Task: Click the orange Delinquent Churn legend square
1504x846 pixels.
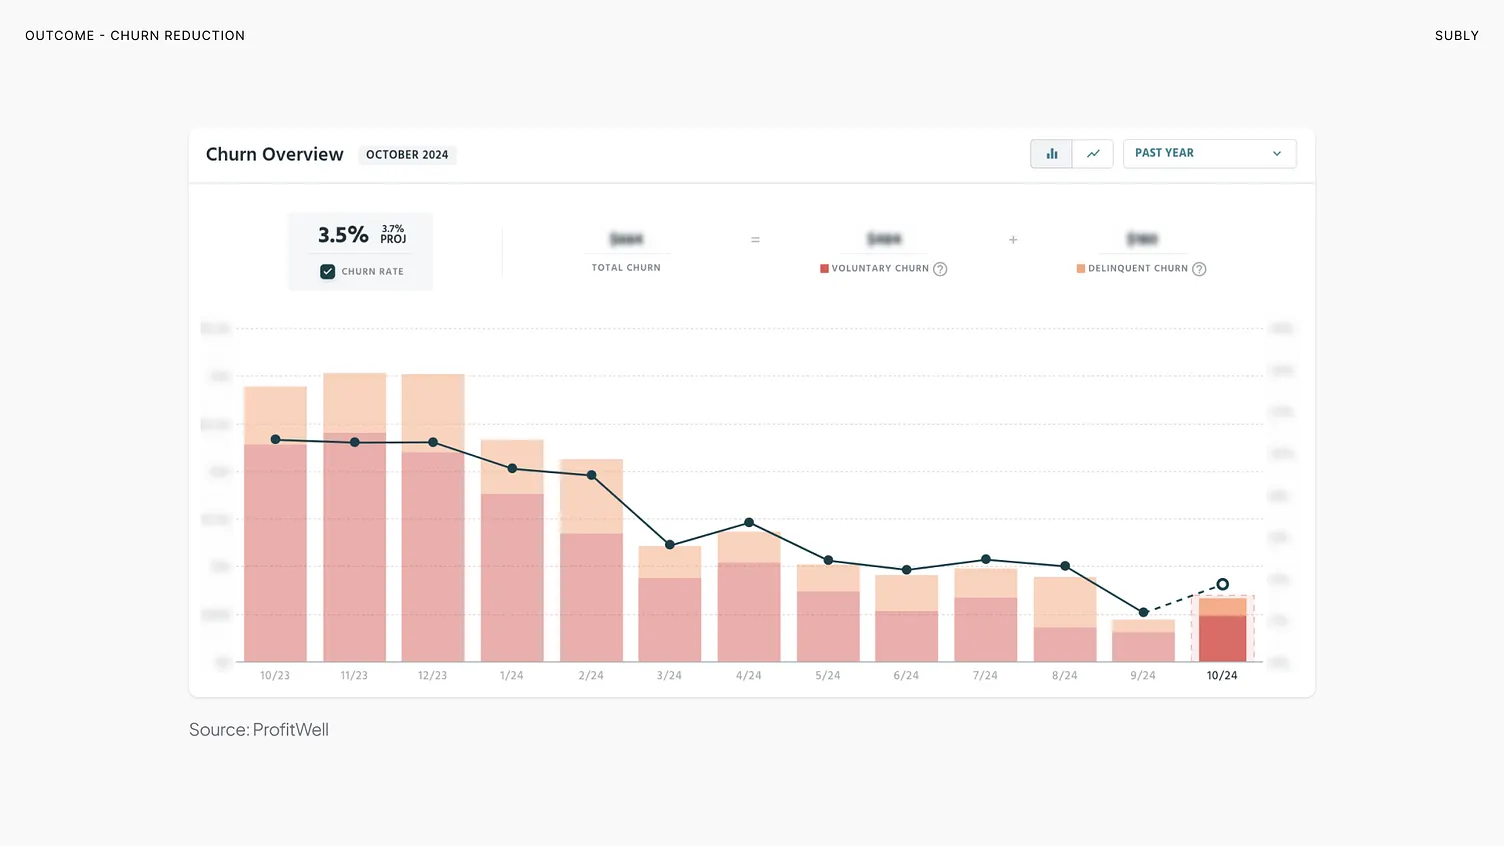Action: 1080,269
